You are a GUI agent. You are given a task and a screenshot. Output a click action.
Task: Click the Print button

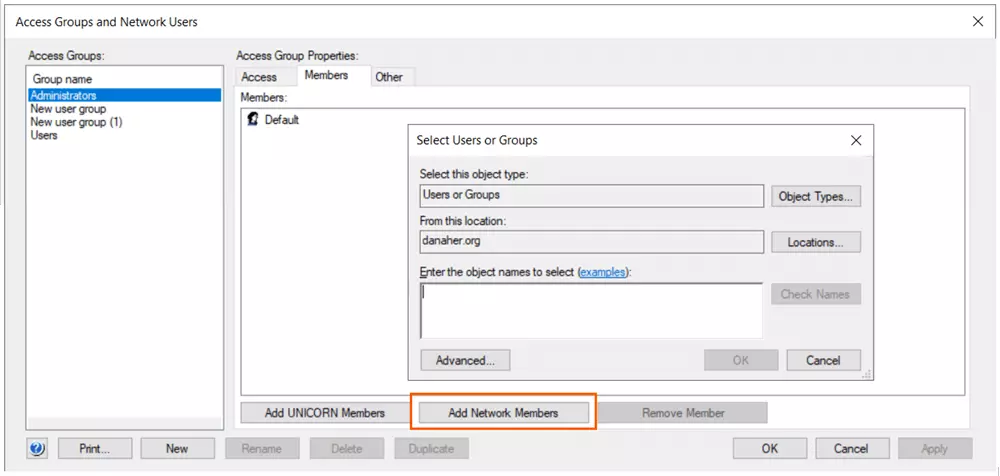[95, 449]
